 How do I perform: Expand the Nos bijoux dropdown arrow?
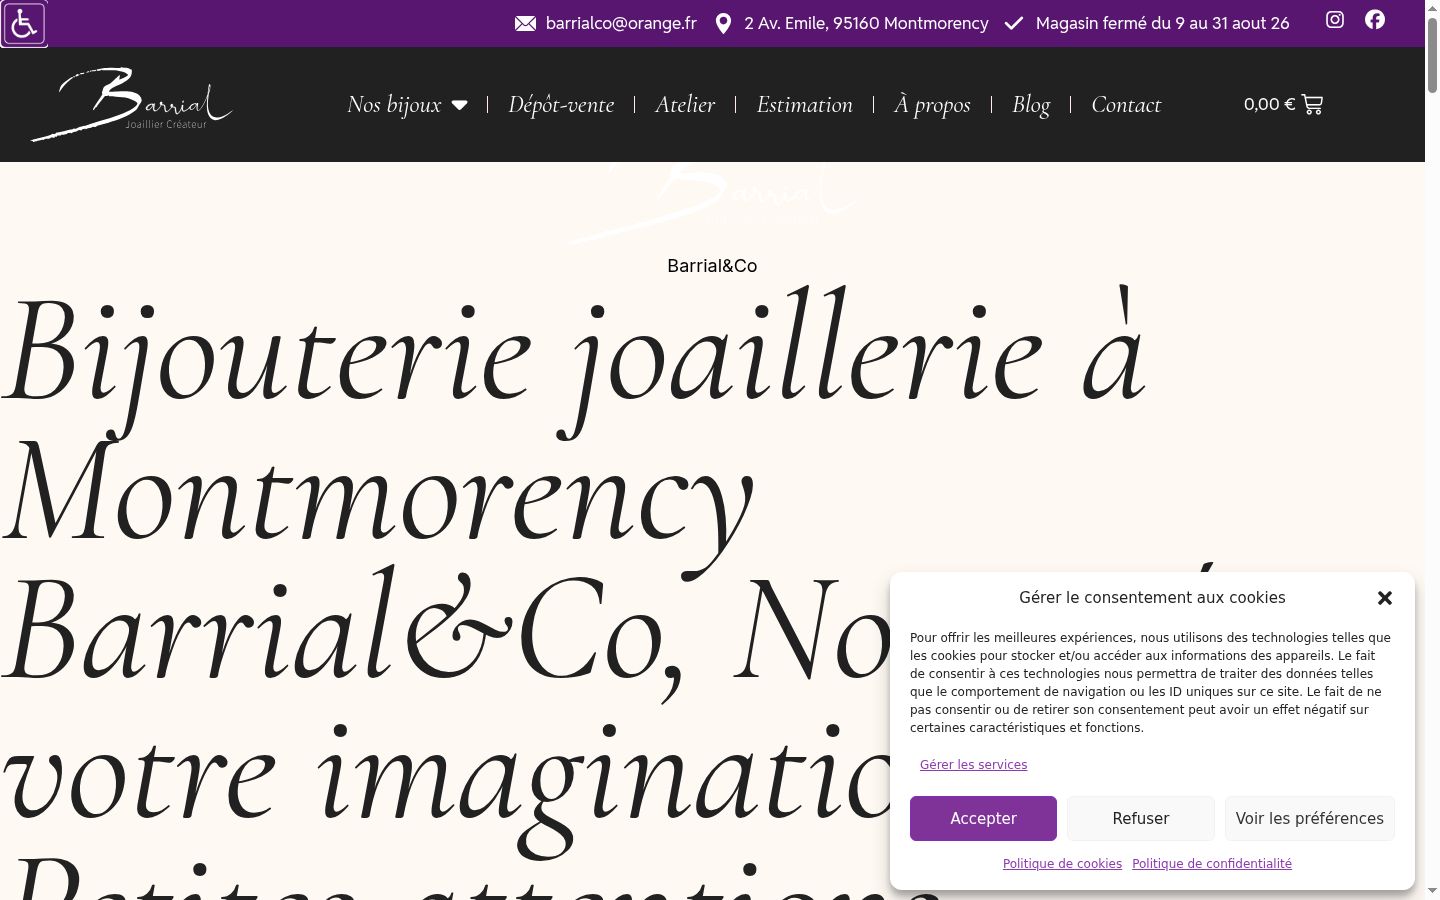point(459,105)
